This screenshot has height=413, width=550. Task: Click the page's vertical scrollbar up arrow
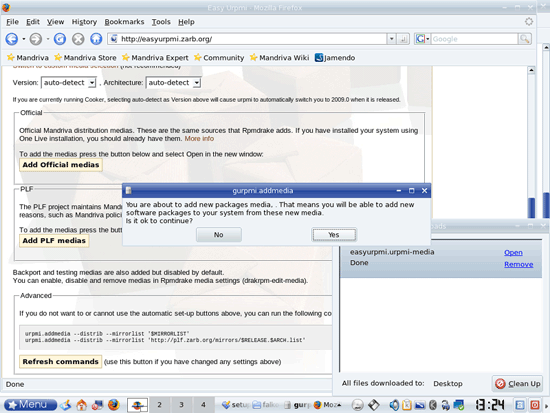pyautogui.click(x=531, y=70)
